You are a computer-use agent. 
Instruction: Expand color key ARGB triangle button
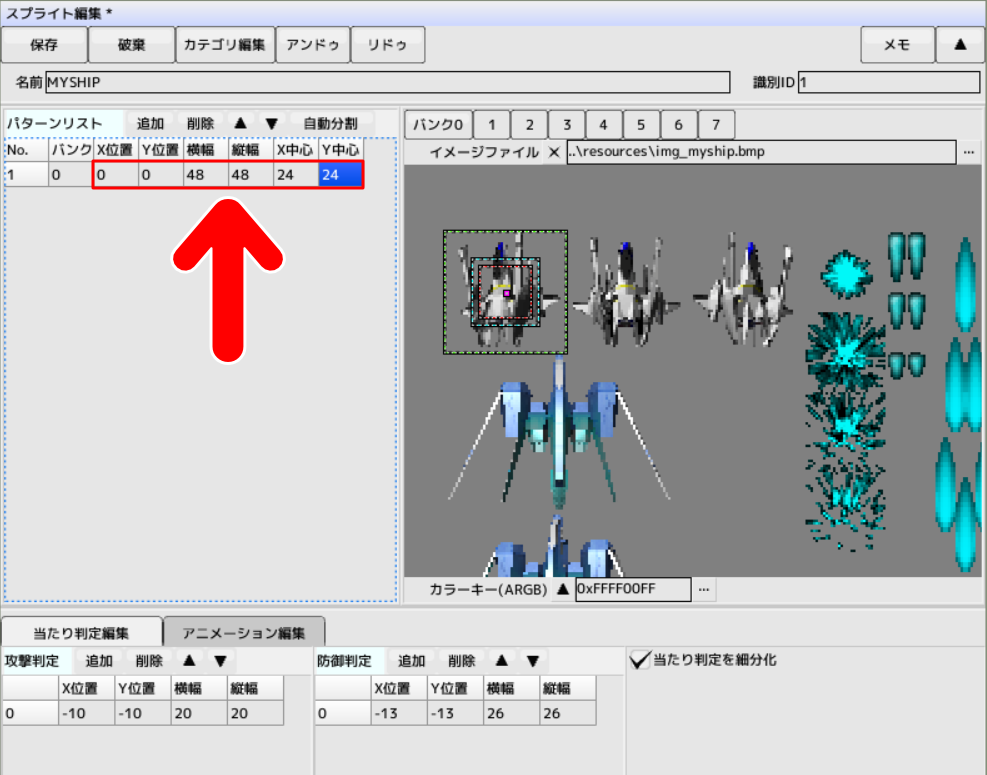coord(562,589)
